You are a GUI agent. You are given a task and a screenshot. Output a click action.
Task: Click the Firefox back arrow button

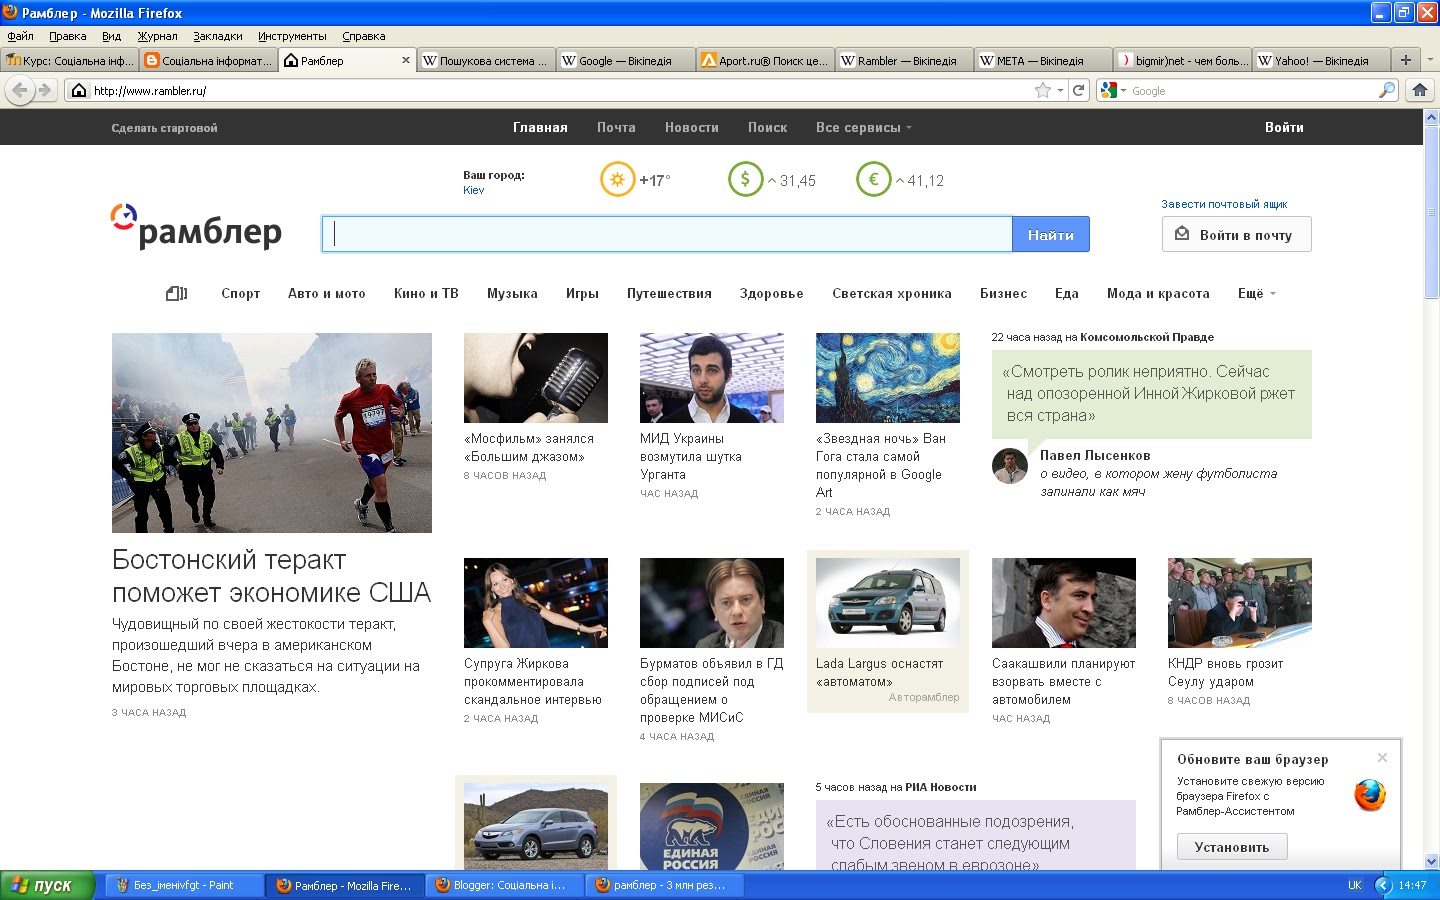[x=19, y=90]
